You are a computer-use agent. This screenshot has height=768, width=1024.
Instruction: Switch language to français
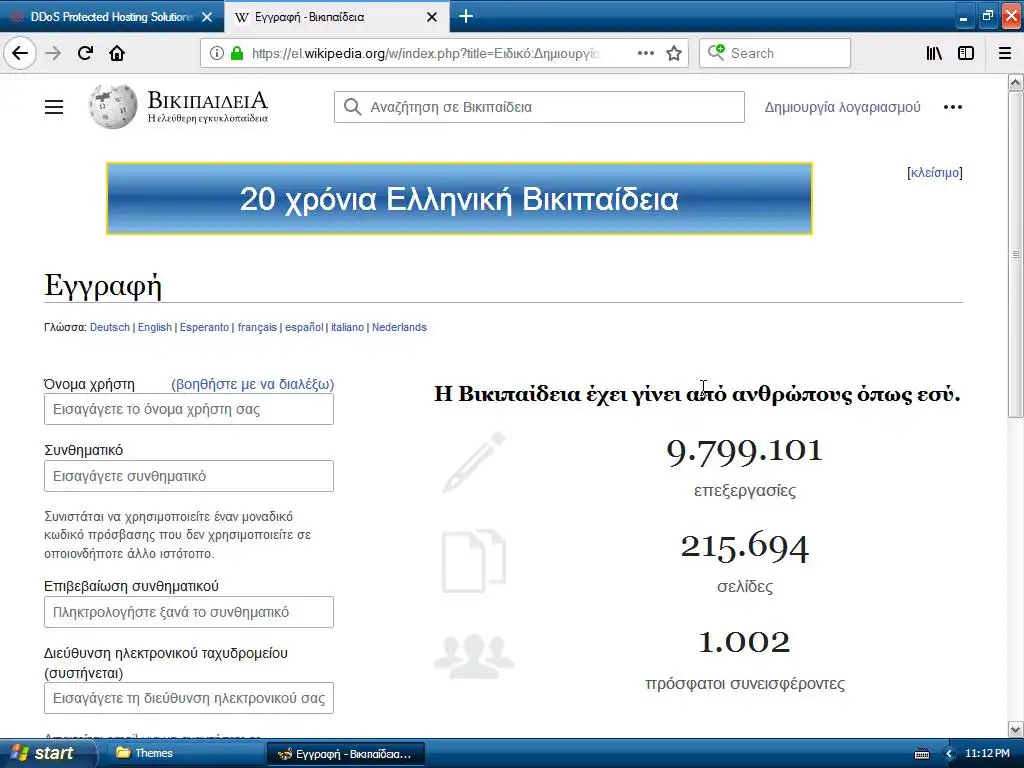tap(257, 327)
